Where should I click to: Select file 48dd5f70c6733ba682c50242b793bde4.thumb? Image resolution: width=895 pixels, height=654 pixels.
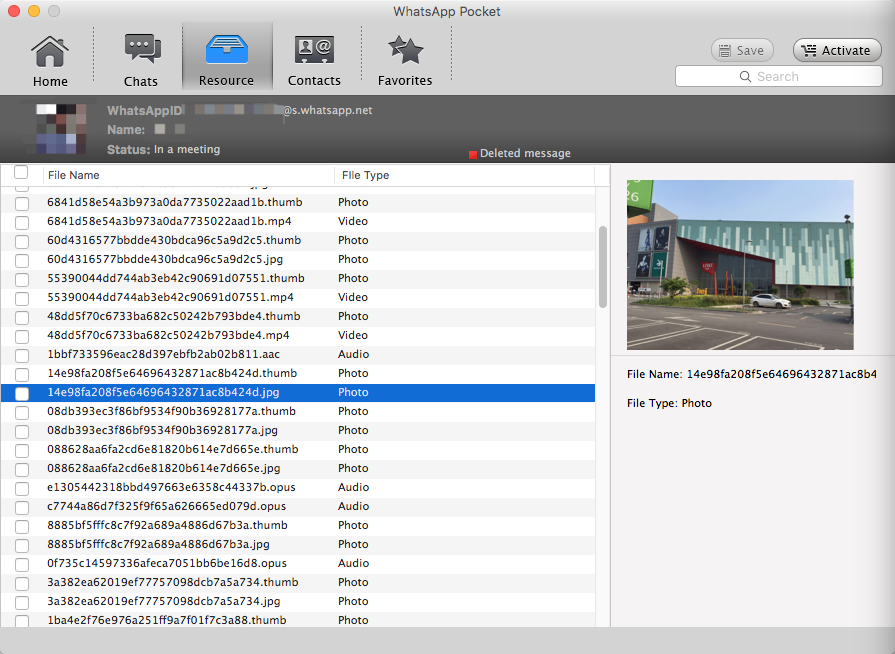coord(174,316)
